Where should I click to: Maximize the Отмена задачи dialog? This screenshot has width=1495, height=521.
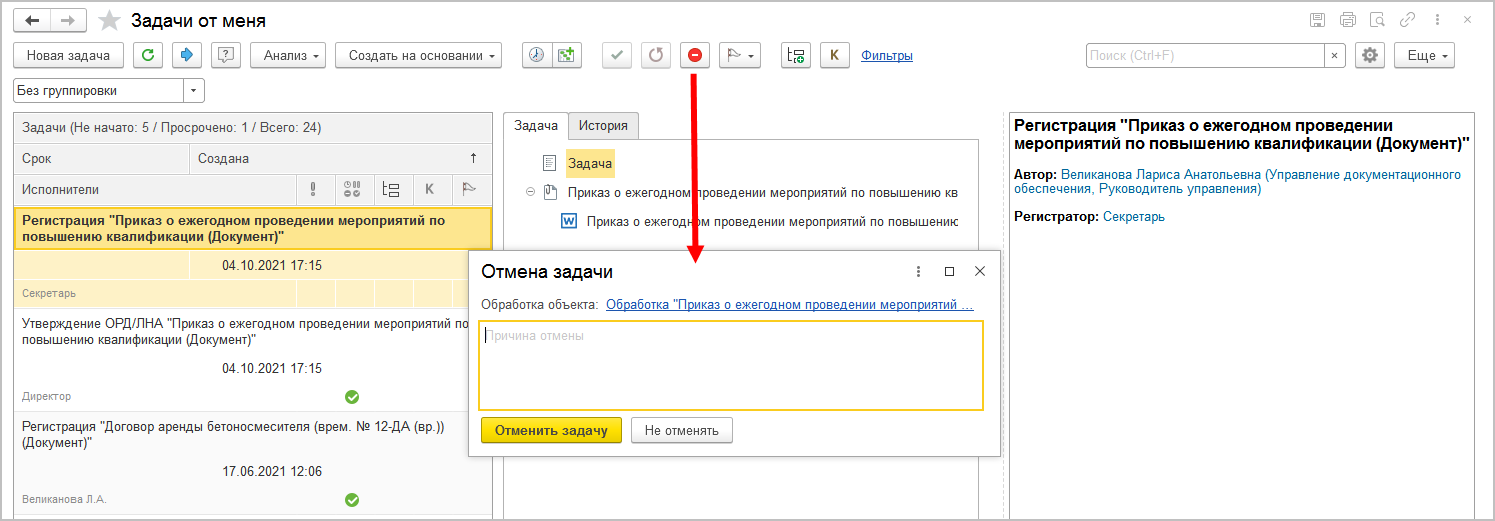pyautogui.click(x=949, y=271)
